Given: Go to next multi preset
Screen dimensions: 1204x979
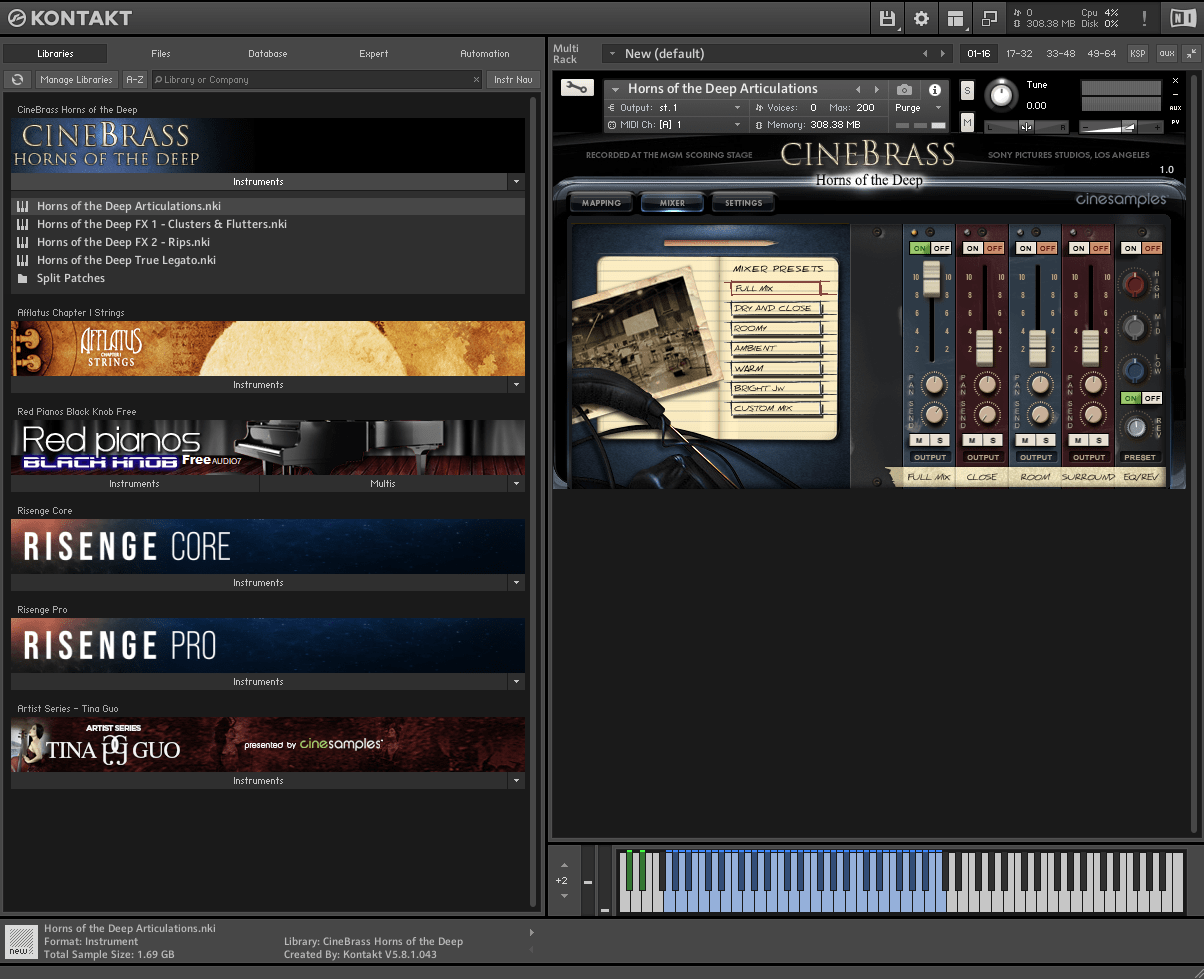Looking at the screenshot, I should [x=942, y=54].
